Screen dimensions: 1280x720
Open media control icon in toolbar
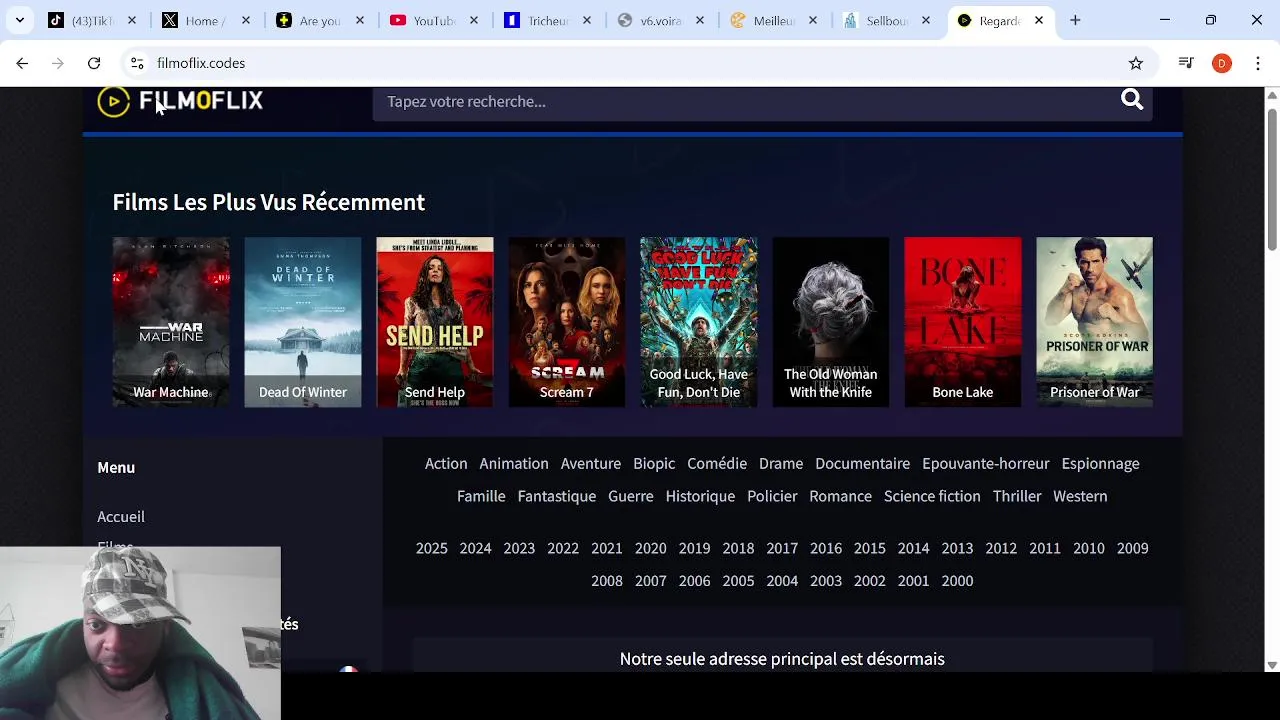[1186, 63]
